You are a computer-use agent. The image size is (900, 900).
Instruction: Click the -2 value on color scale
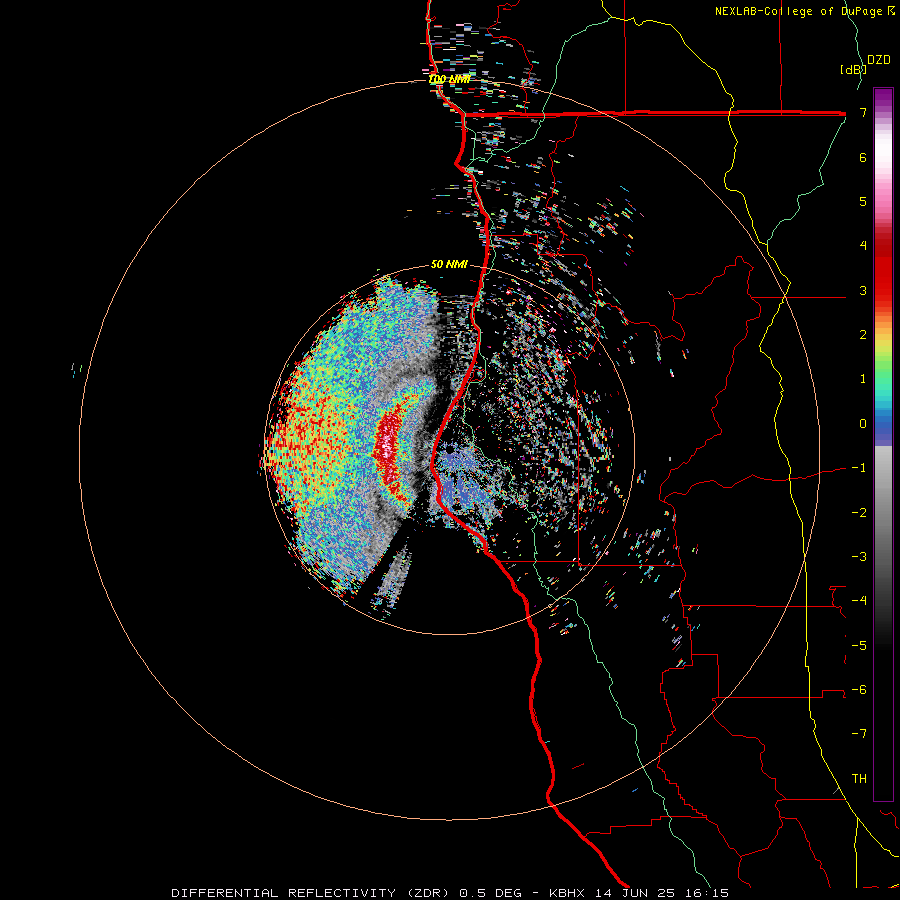pos(859,513)
